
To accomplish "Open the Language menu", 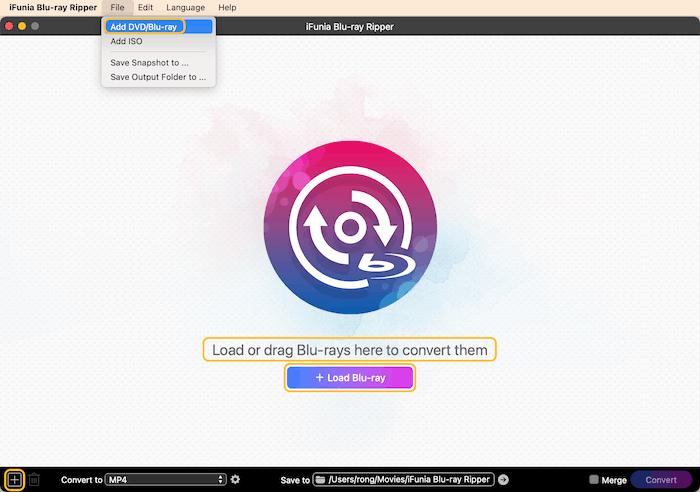I will [185, 7].
